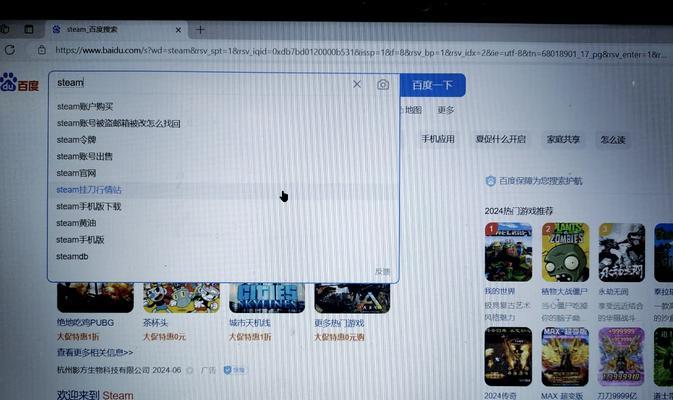Click the 永劫无间 title link
Image resolution: width=673 pixels, height=400 pixels.
point(613,292)
